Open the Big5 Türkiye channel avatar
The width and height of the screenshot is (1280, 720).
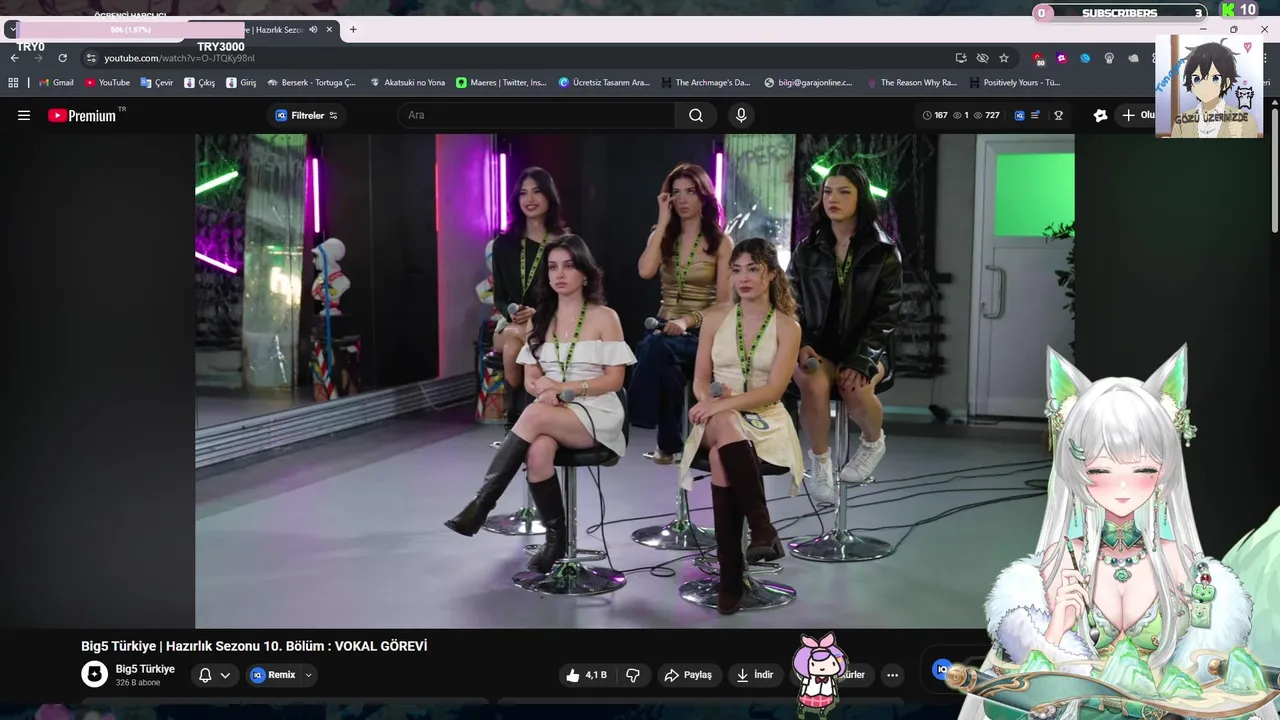[x=94, y=674]
